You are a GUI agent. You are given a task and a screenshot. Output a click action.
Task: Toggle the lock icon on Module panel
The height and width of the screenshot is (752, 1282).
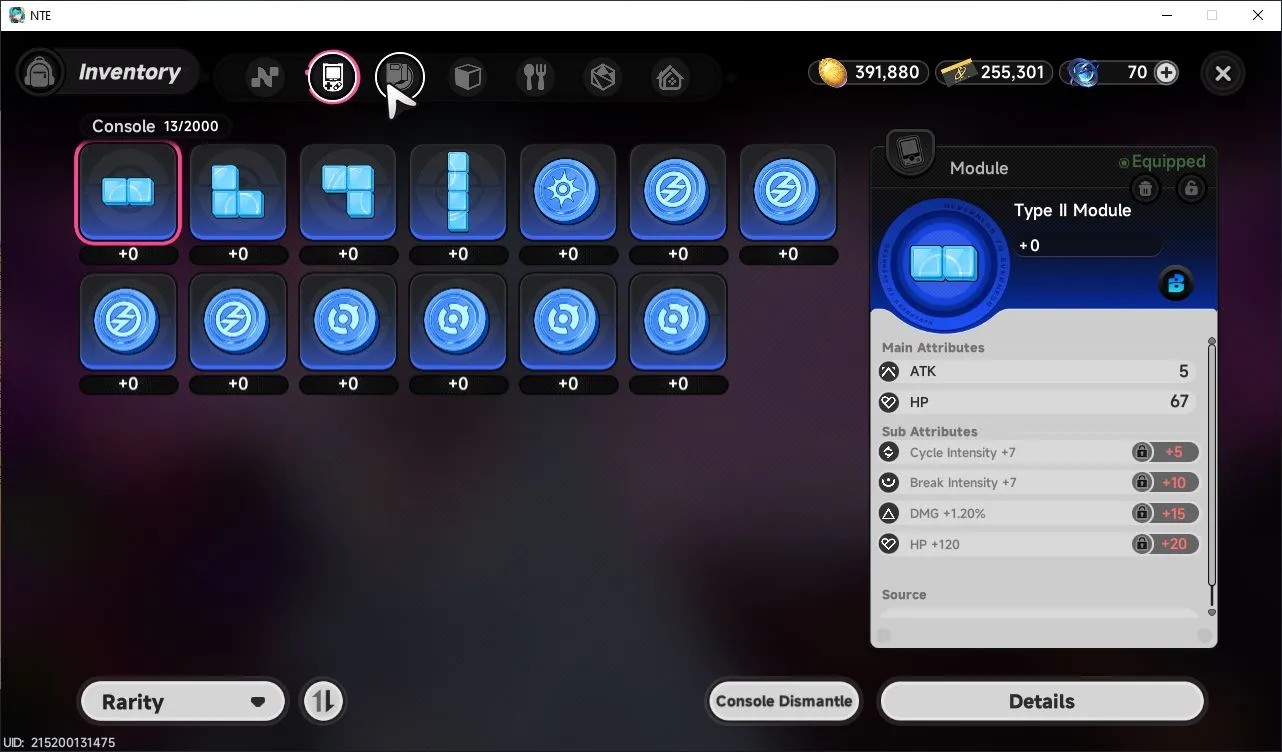tap(1190, 188)
